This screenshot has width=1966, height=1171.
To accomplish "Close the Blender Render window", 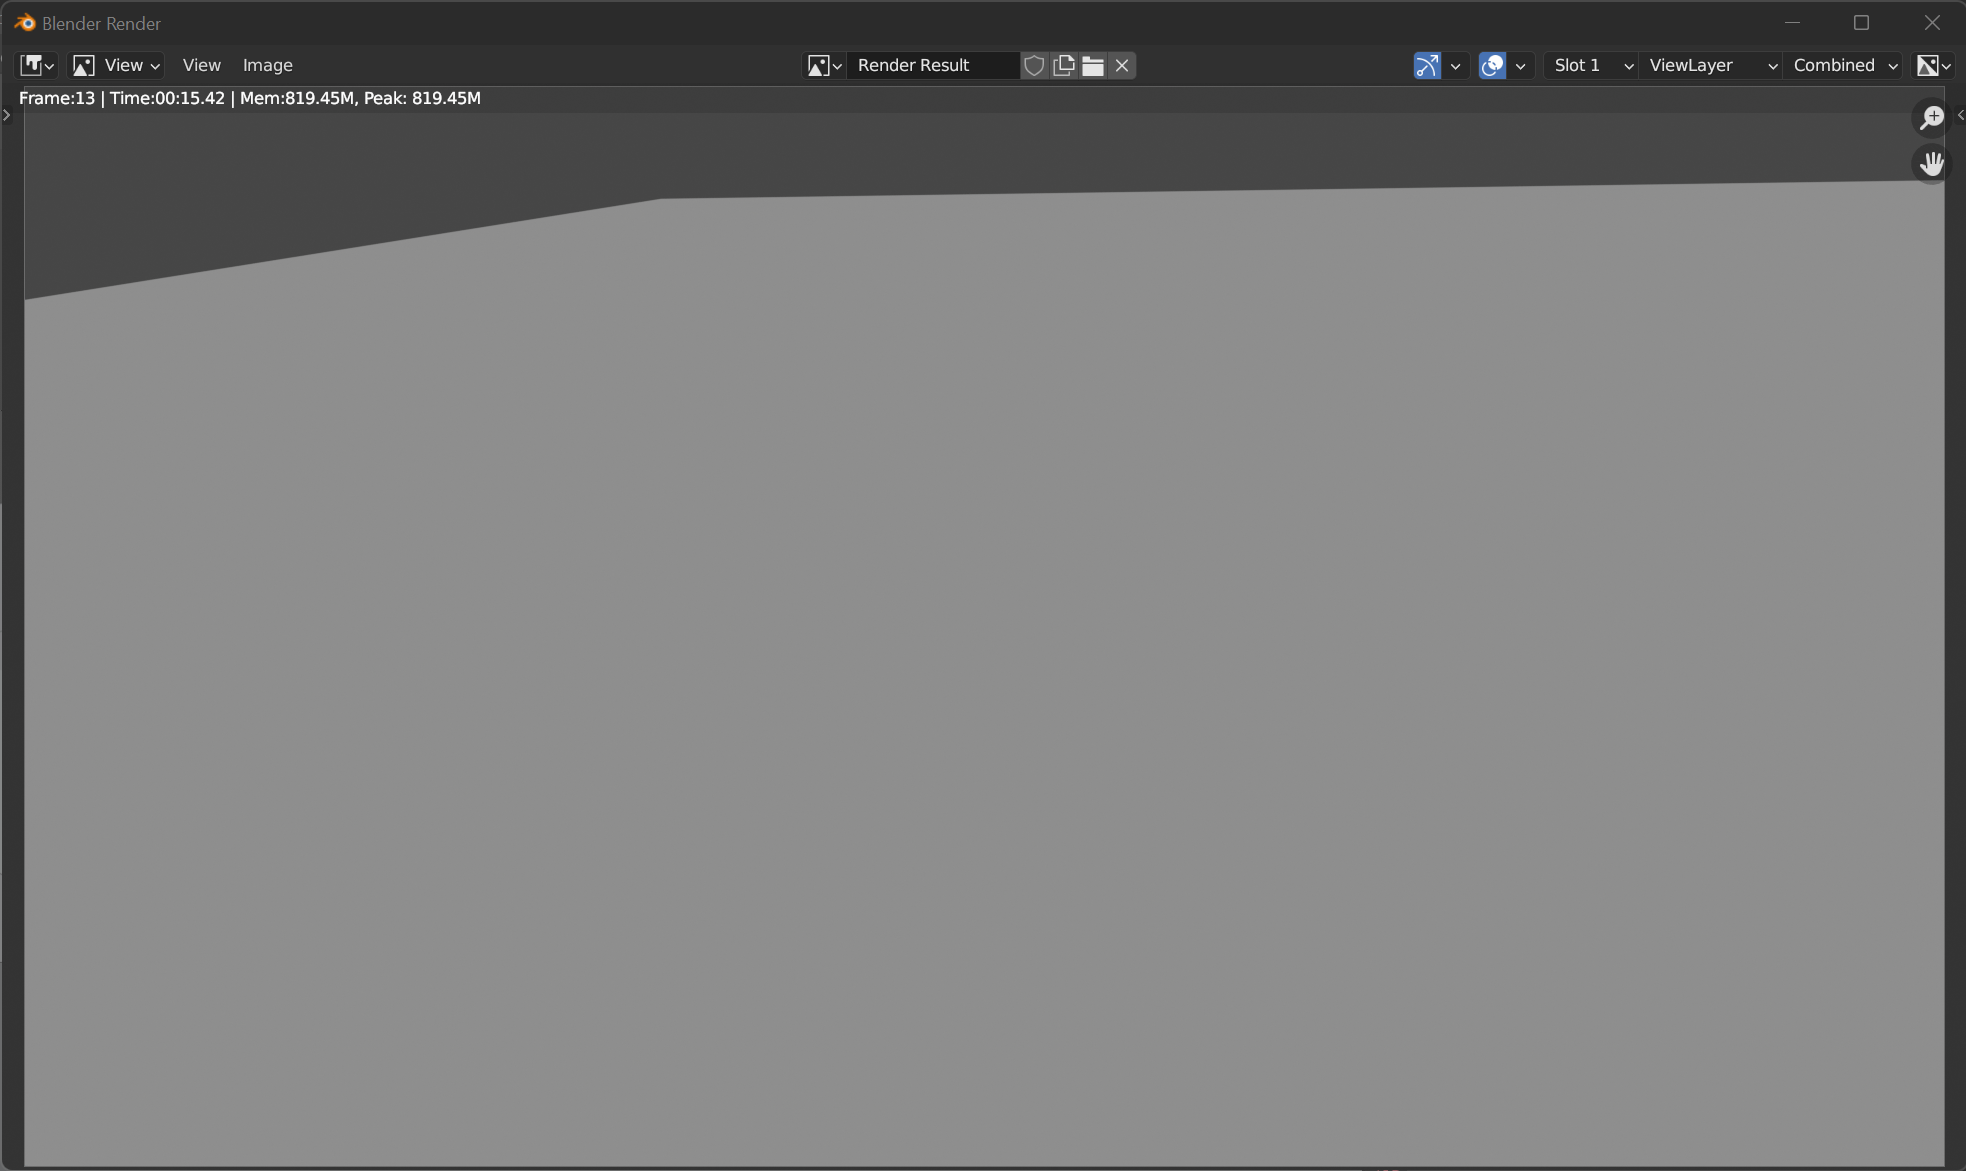I will 1931,22.
